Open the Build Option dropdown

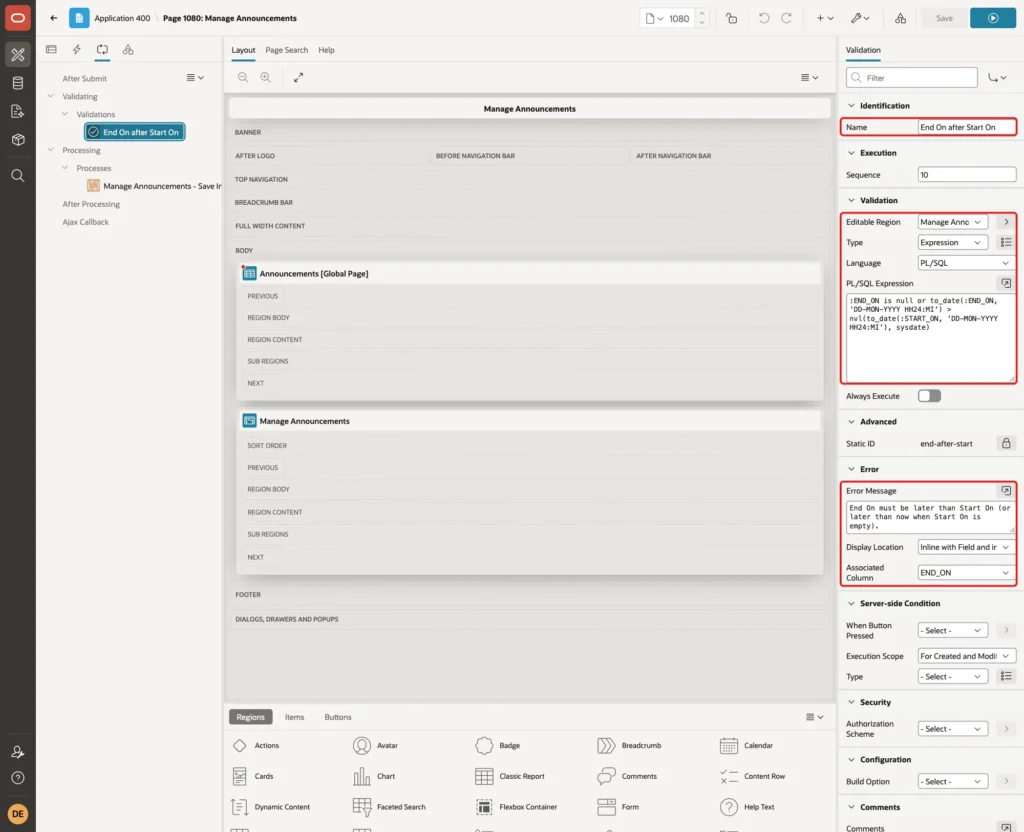coord(952,781)
